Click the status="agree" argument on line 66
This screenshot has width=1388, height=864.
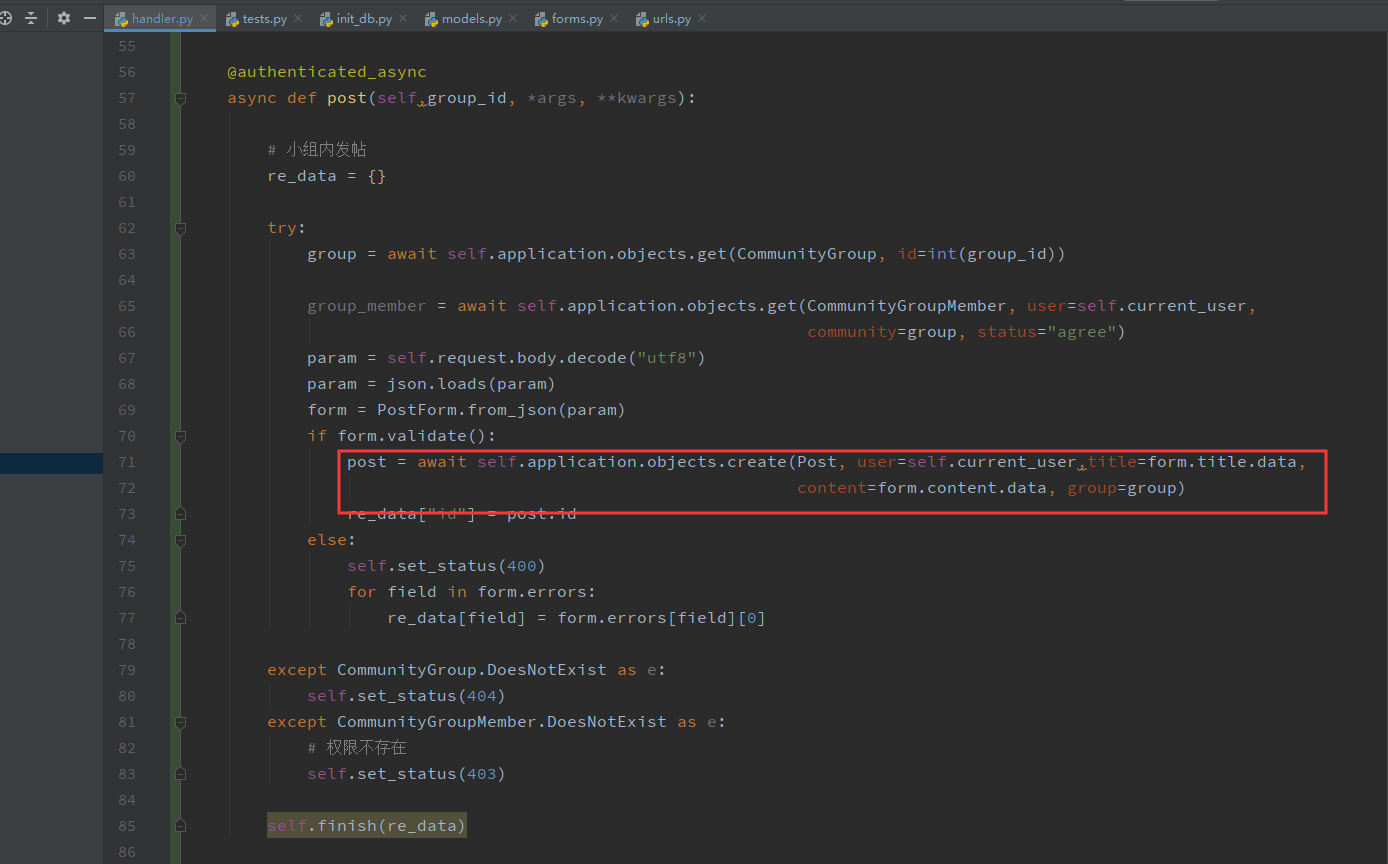(x=1047, y=332)
